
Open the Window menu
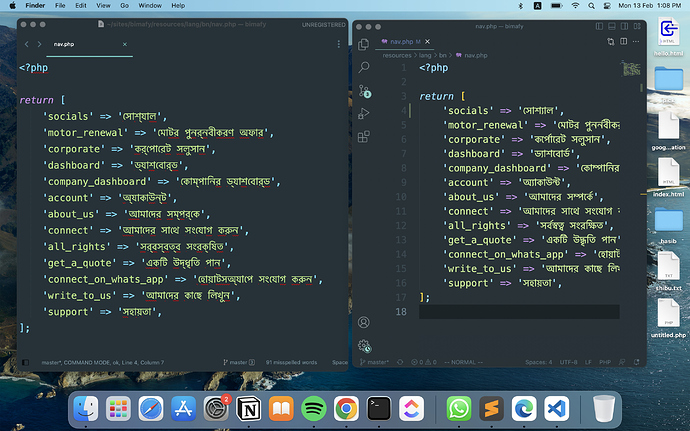(x=150, y=6)
